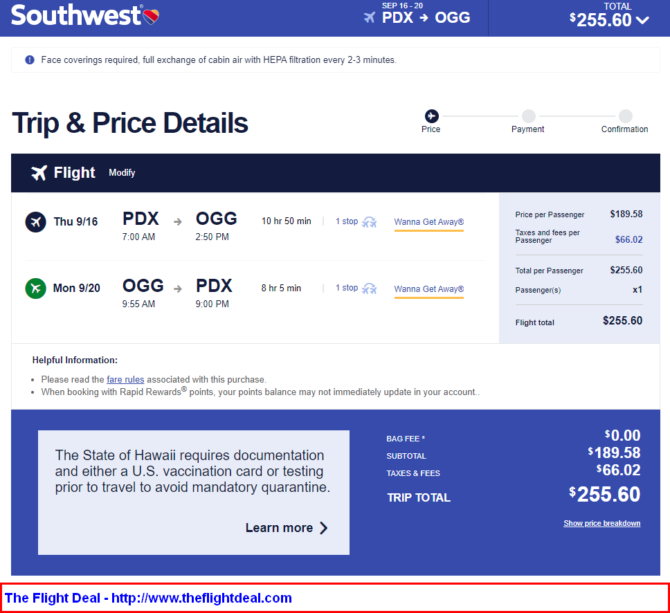Open Learn more chevron about Hawaii requirements
This screenshot has width=670, height=613.
[x=324, y=528]
